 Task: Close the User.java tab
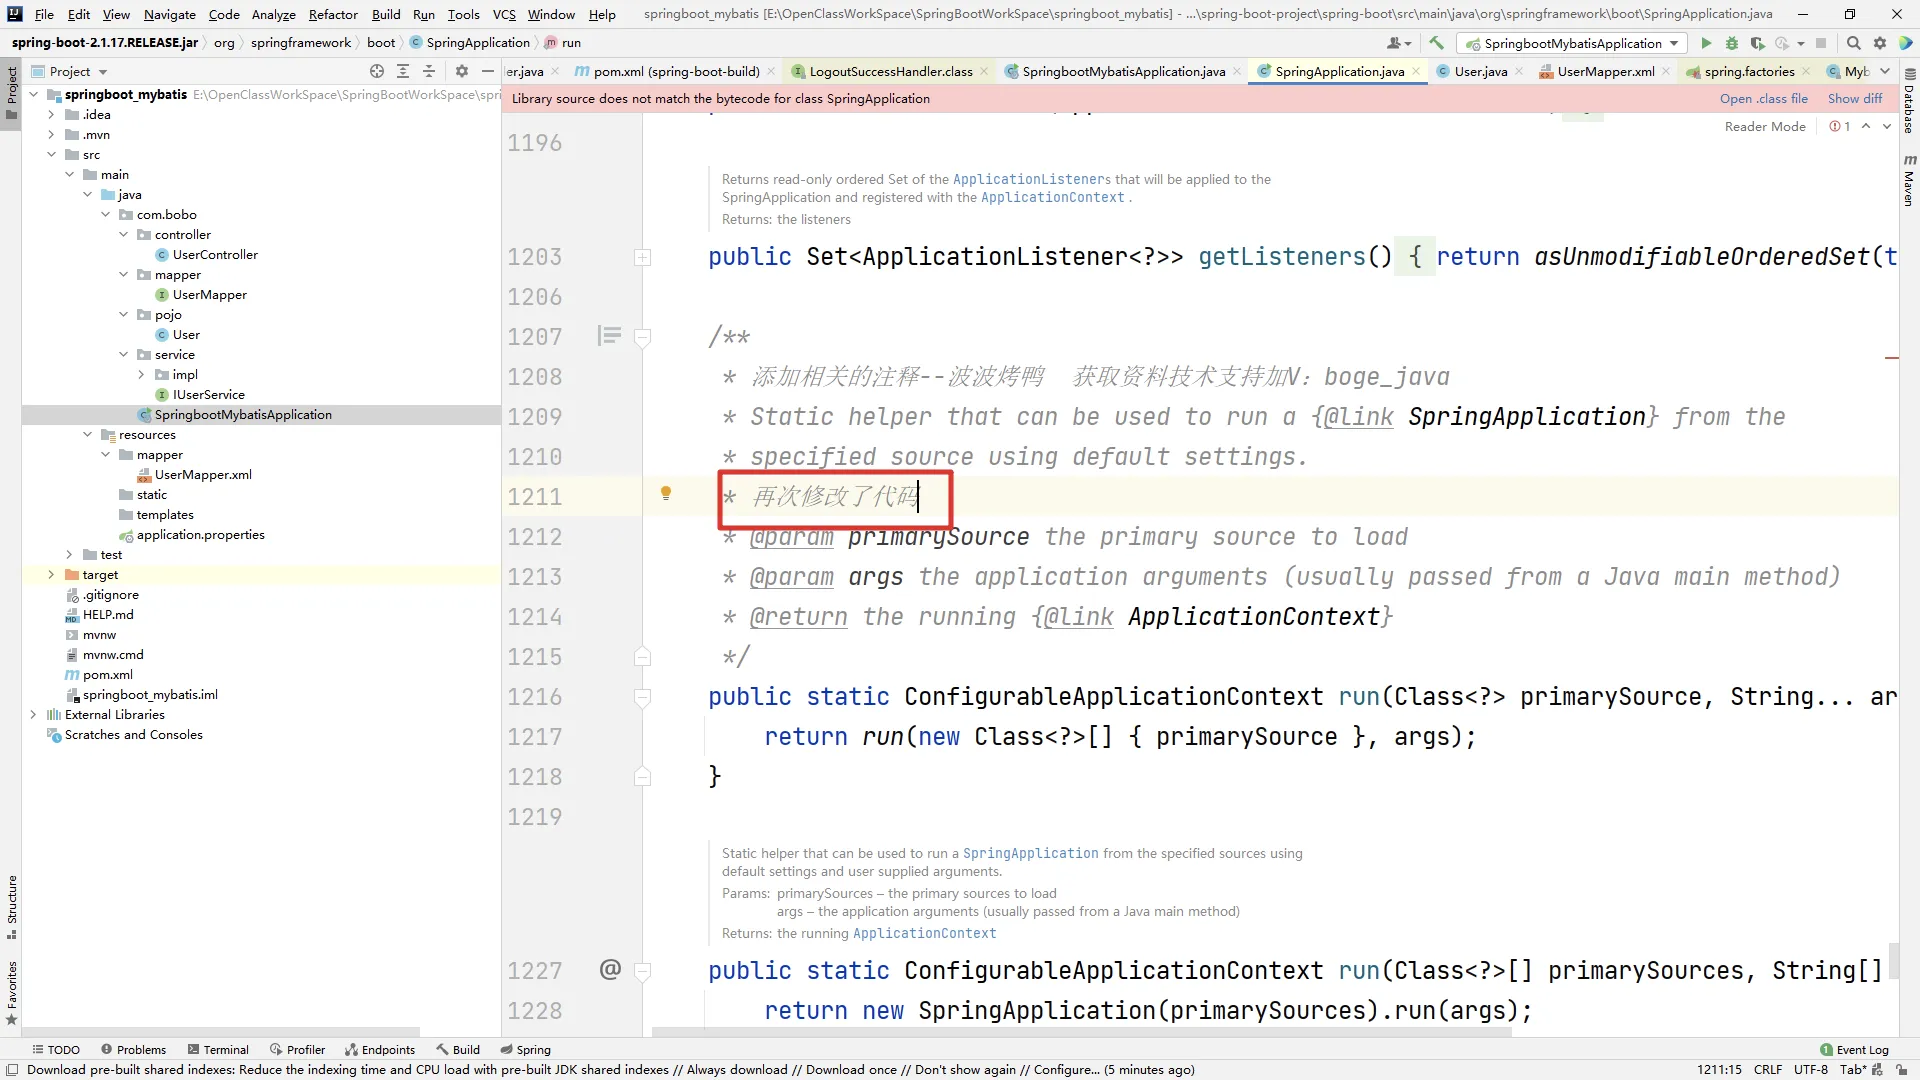[x=1519, y=71]
